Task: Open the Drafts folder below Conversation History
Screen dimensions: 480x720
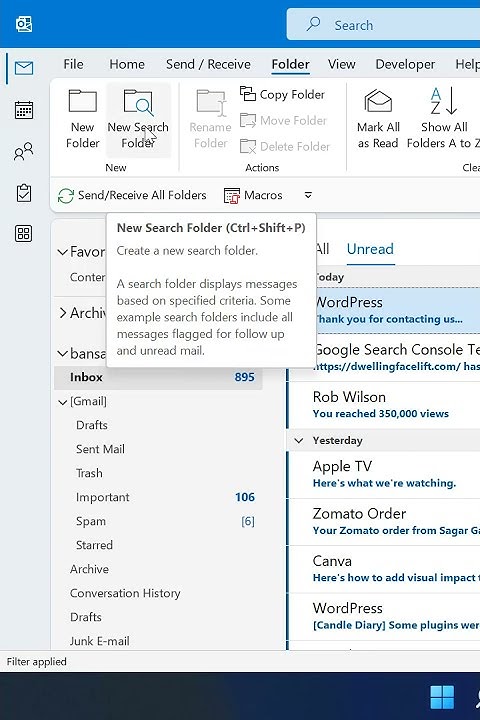Action: tap(158, 617)
